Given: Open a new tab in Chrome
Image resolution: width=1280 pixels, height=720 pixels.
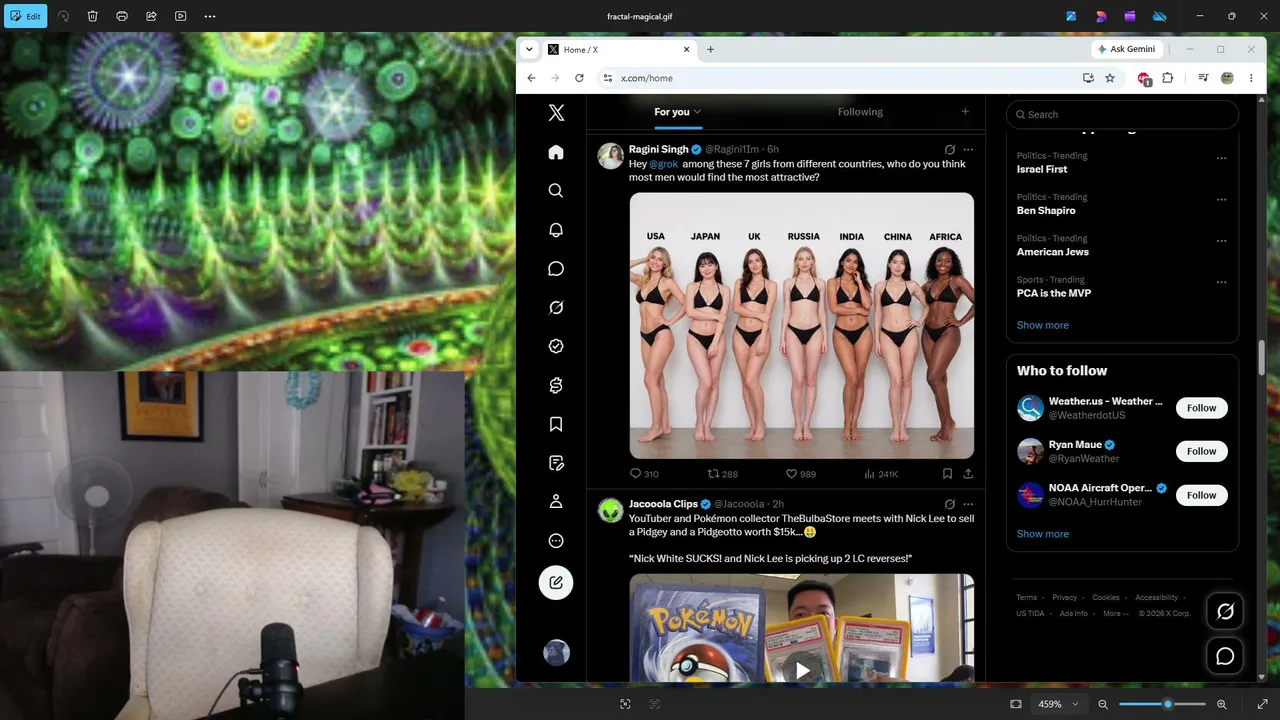Looking at the screenshot, I should tap(711, 49).
